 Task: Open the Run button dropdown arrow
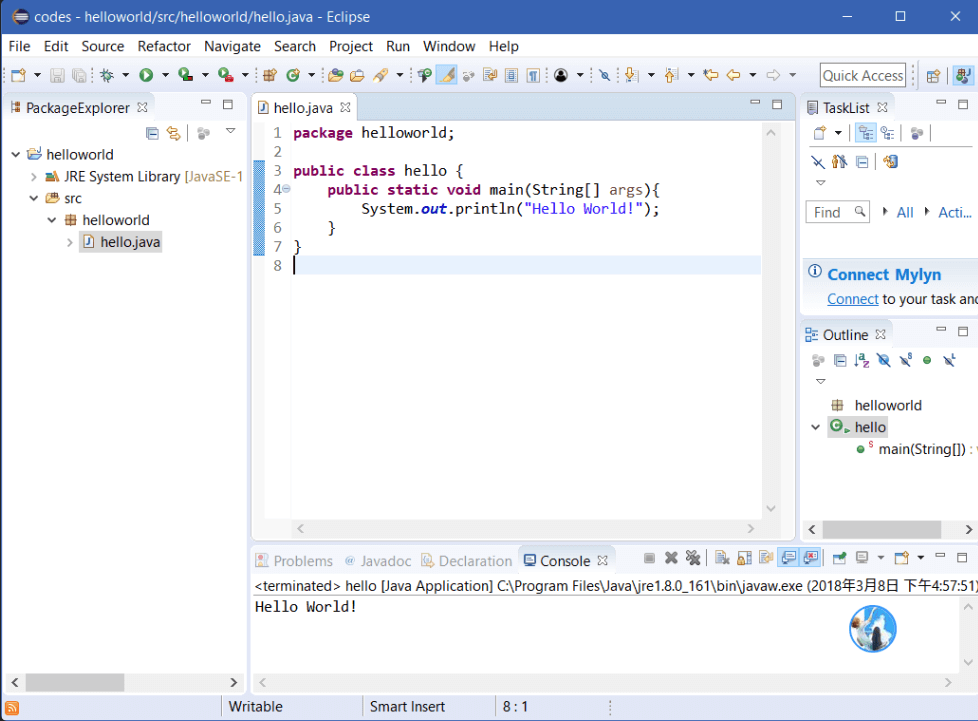click(165, 75)
